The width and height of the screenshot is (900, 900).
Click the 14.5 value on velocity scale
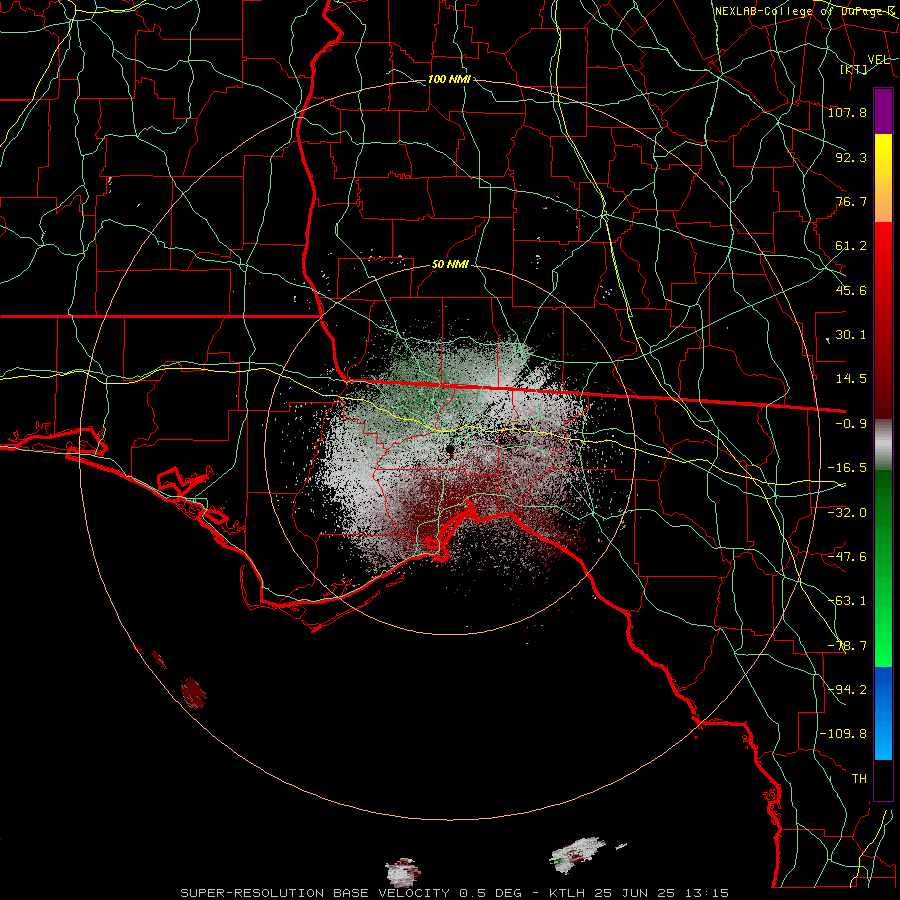[x=851, y=379]
